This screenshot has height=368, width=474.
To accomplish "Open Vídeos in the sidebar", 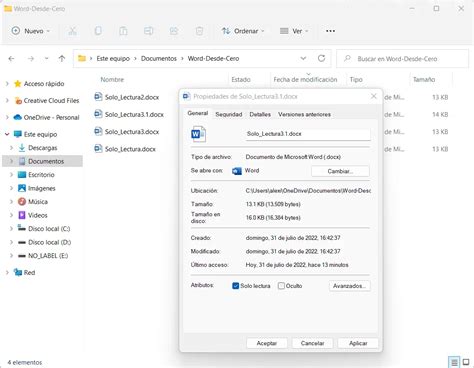I will (38, 215).
